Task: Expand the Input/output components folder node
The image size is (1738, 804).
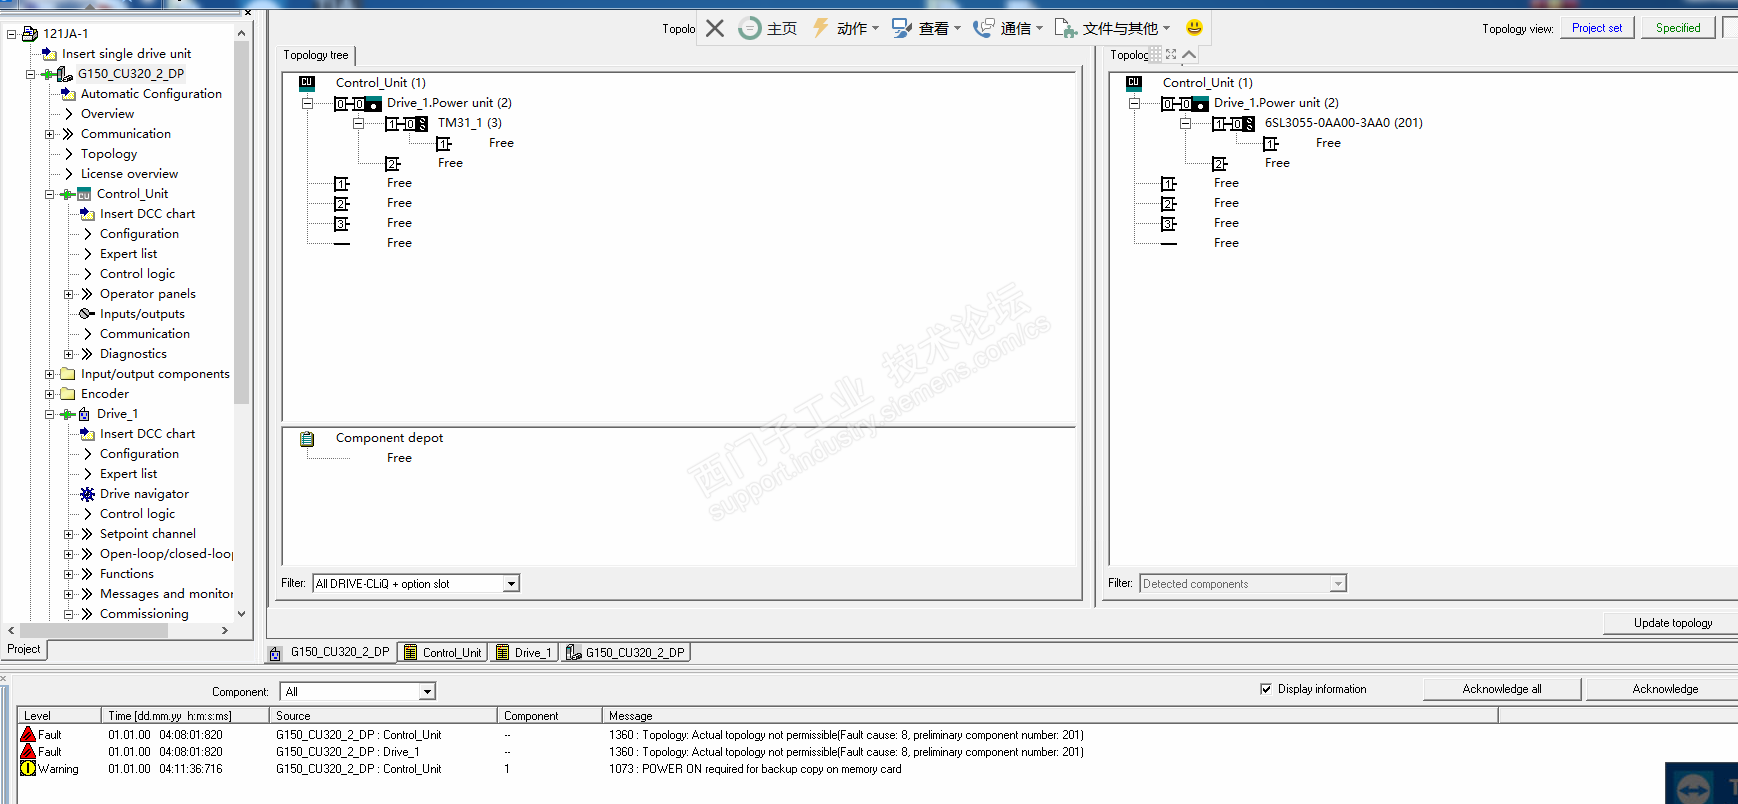Action: (x=50, y=374)
